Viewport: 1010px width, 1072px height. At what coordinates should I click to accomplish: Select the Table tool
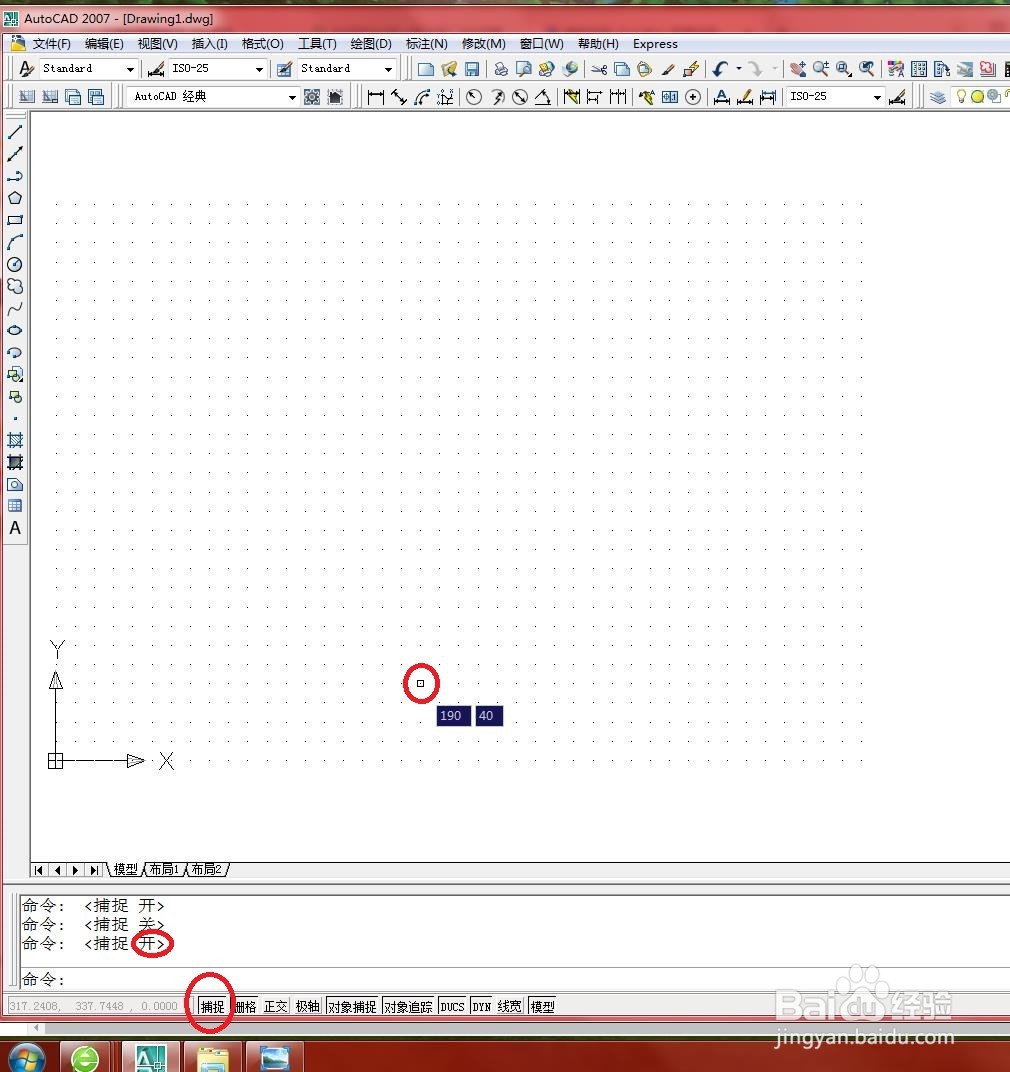point(15,506)
